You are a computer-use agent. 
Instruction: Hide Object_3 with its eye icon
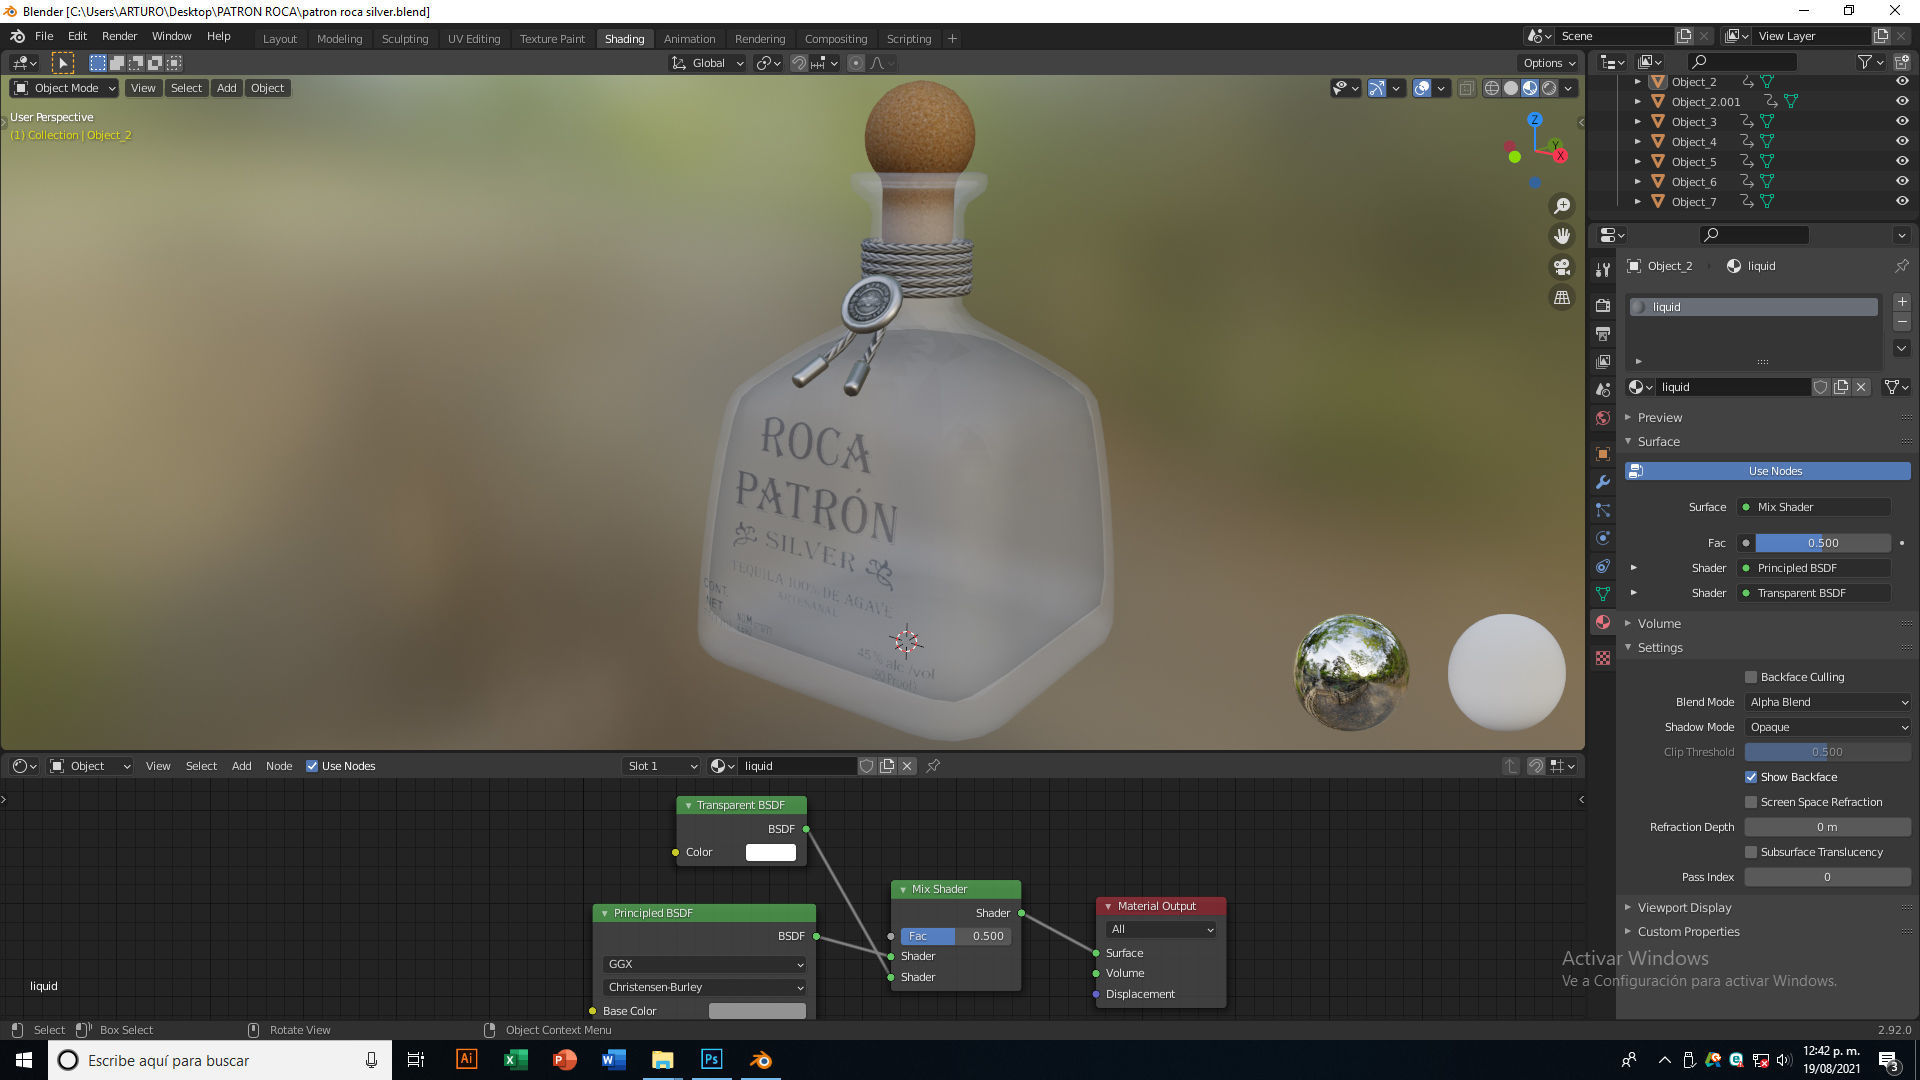click(x=1902, y=122)
